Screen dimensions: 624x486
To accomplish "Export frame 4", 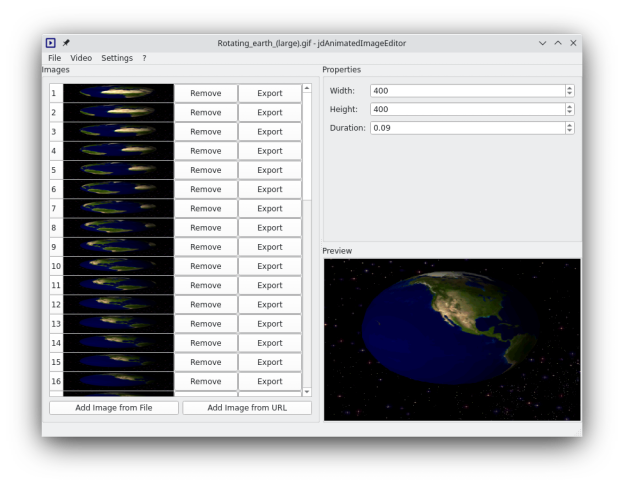I will 270,151.
